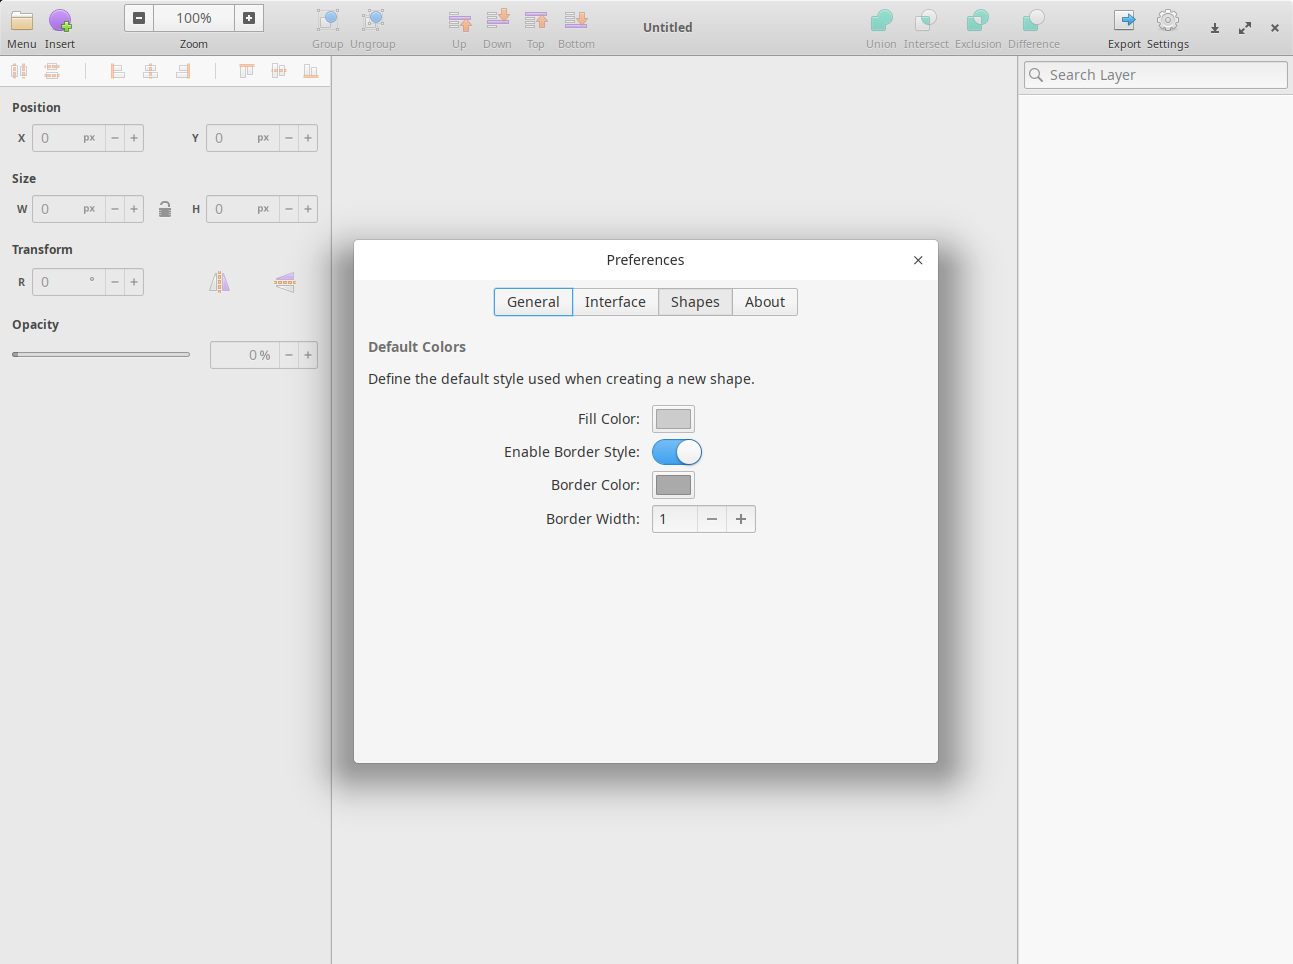Decrease the X position value

click(x=115, y=138)
